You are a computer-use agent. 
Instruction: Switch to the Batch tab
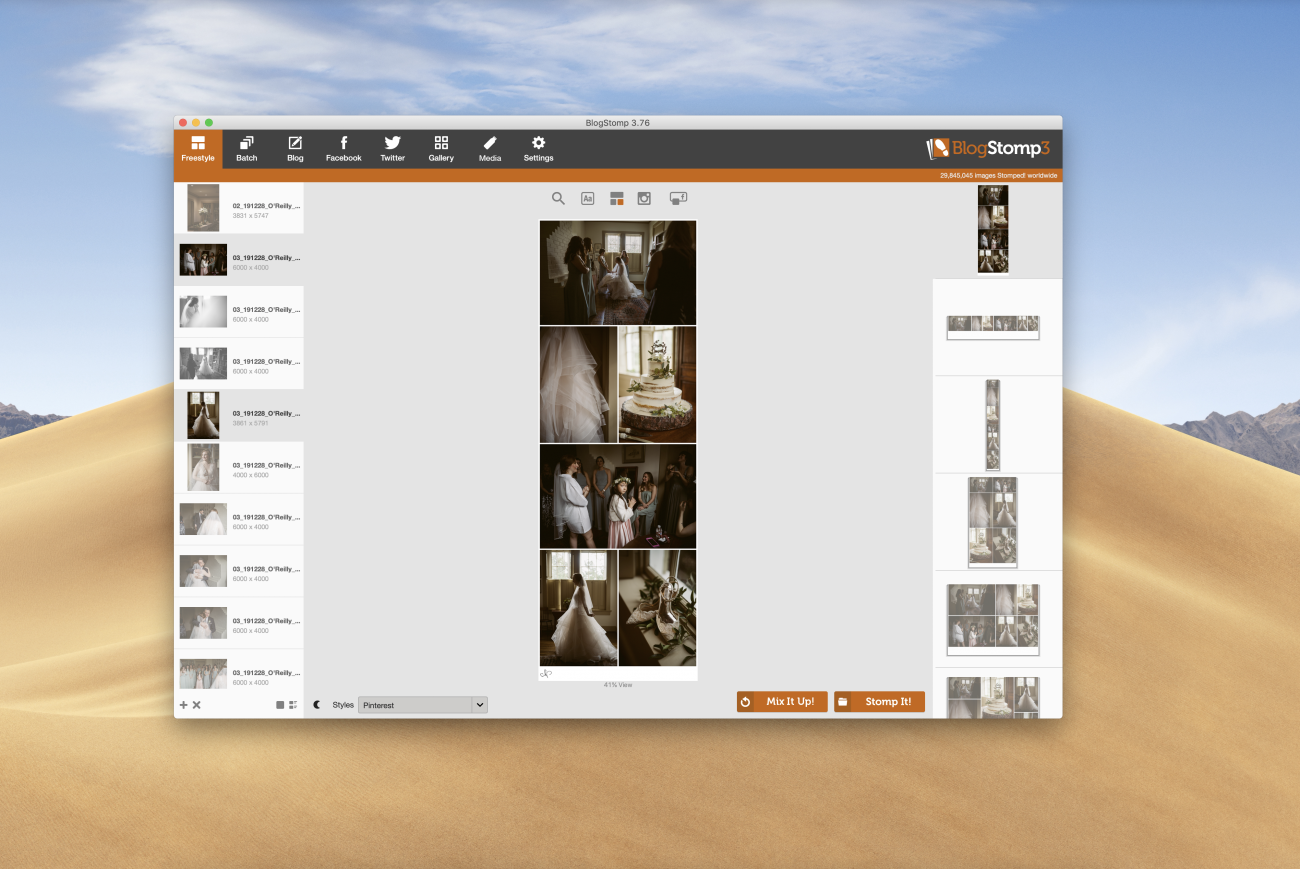click(x=246, y=149)
